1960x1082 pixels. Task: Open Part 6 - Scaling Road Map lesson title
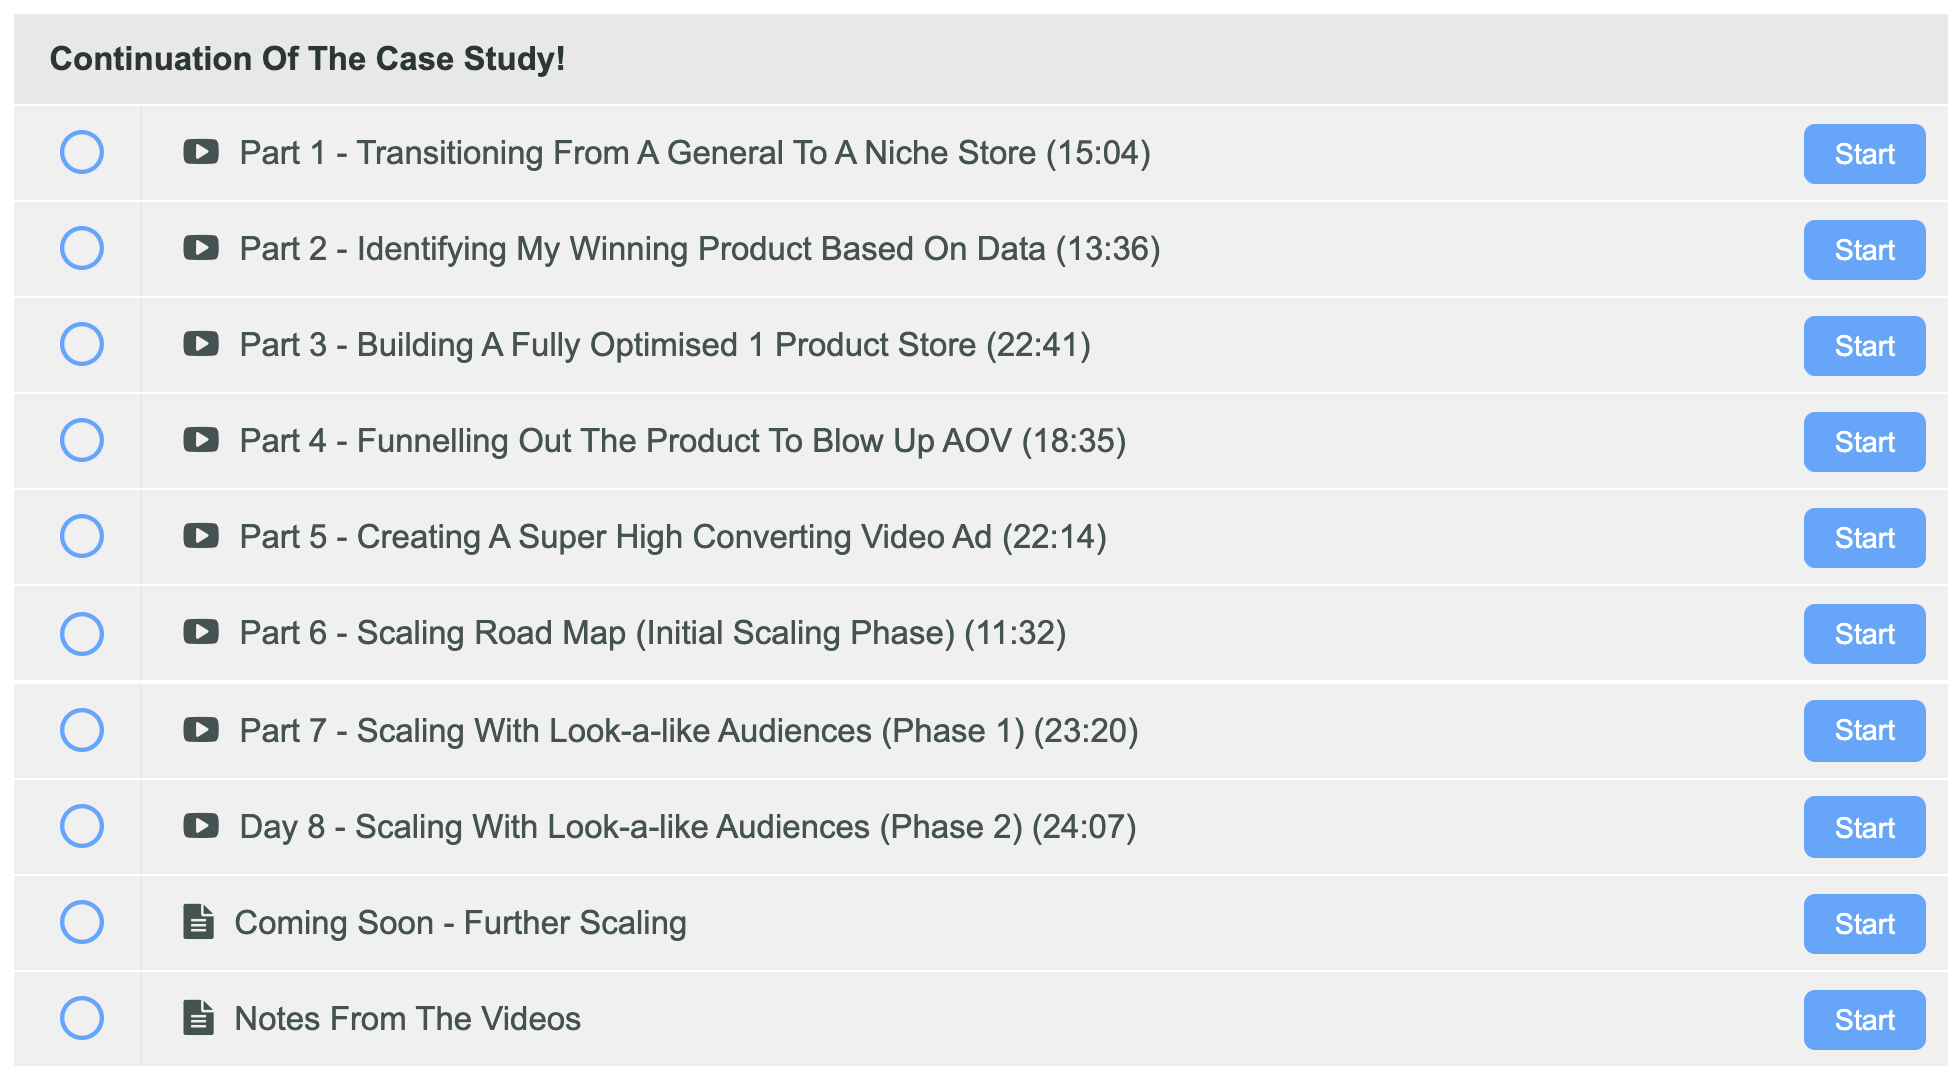652,633
